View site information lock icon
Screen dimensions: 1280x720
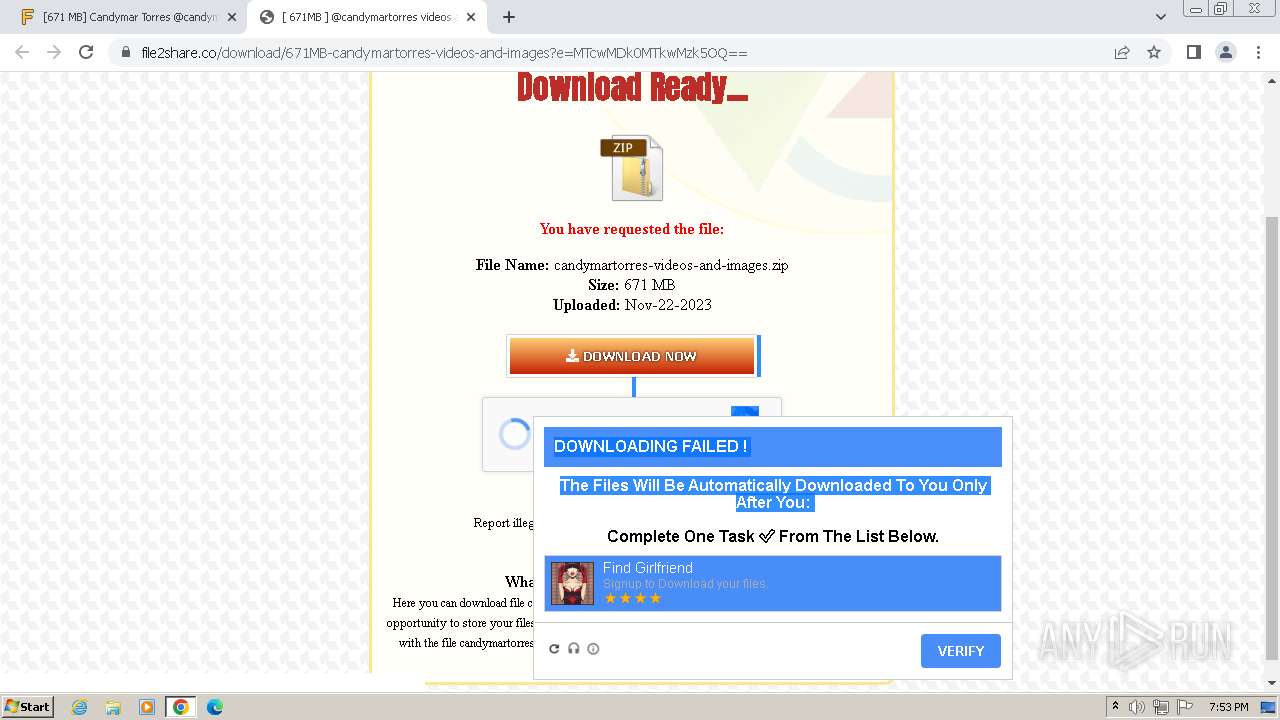(126, 53)
